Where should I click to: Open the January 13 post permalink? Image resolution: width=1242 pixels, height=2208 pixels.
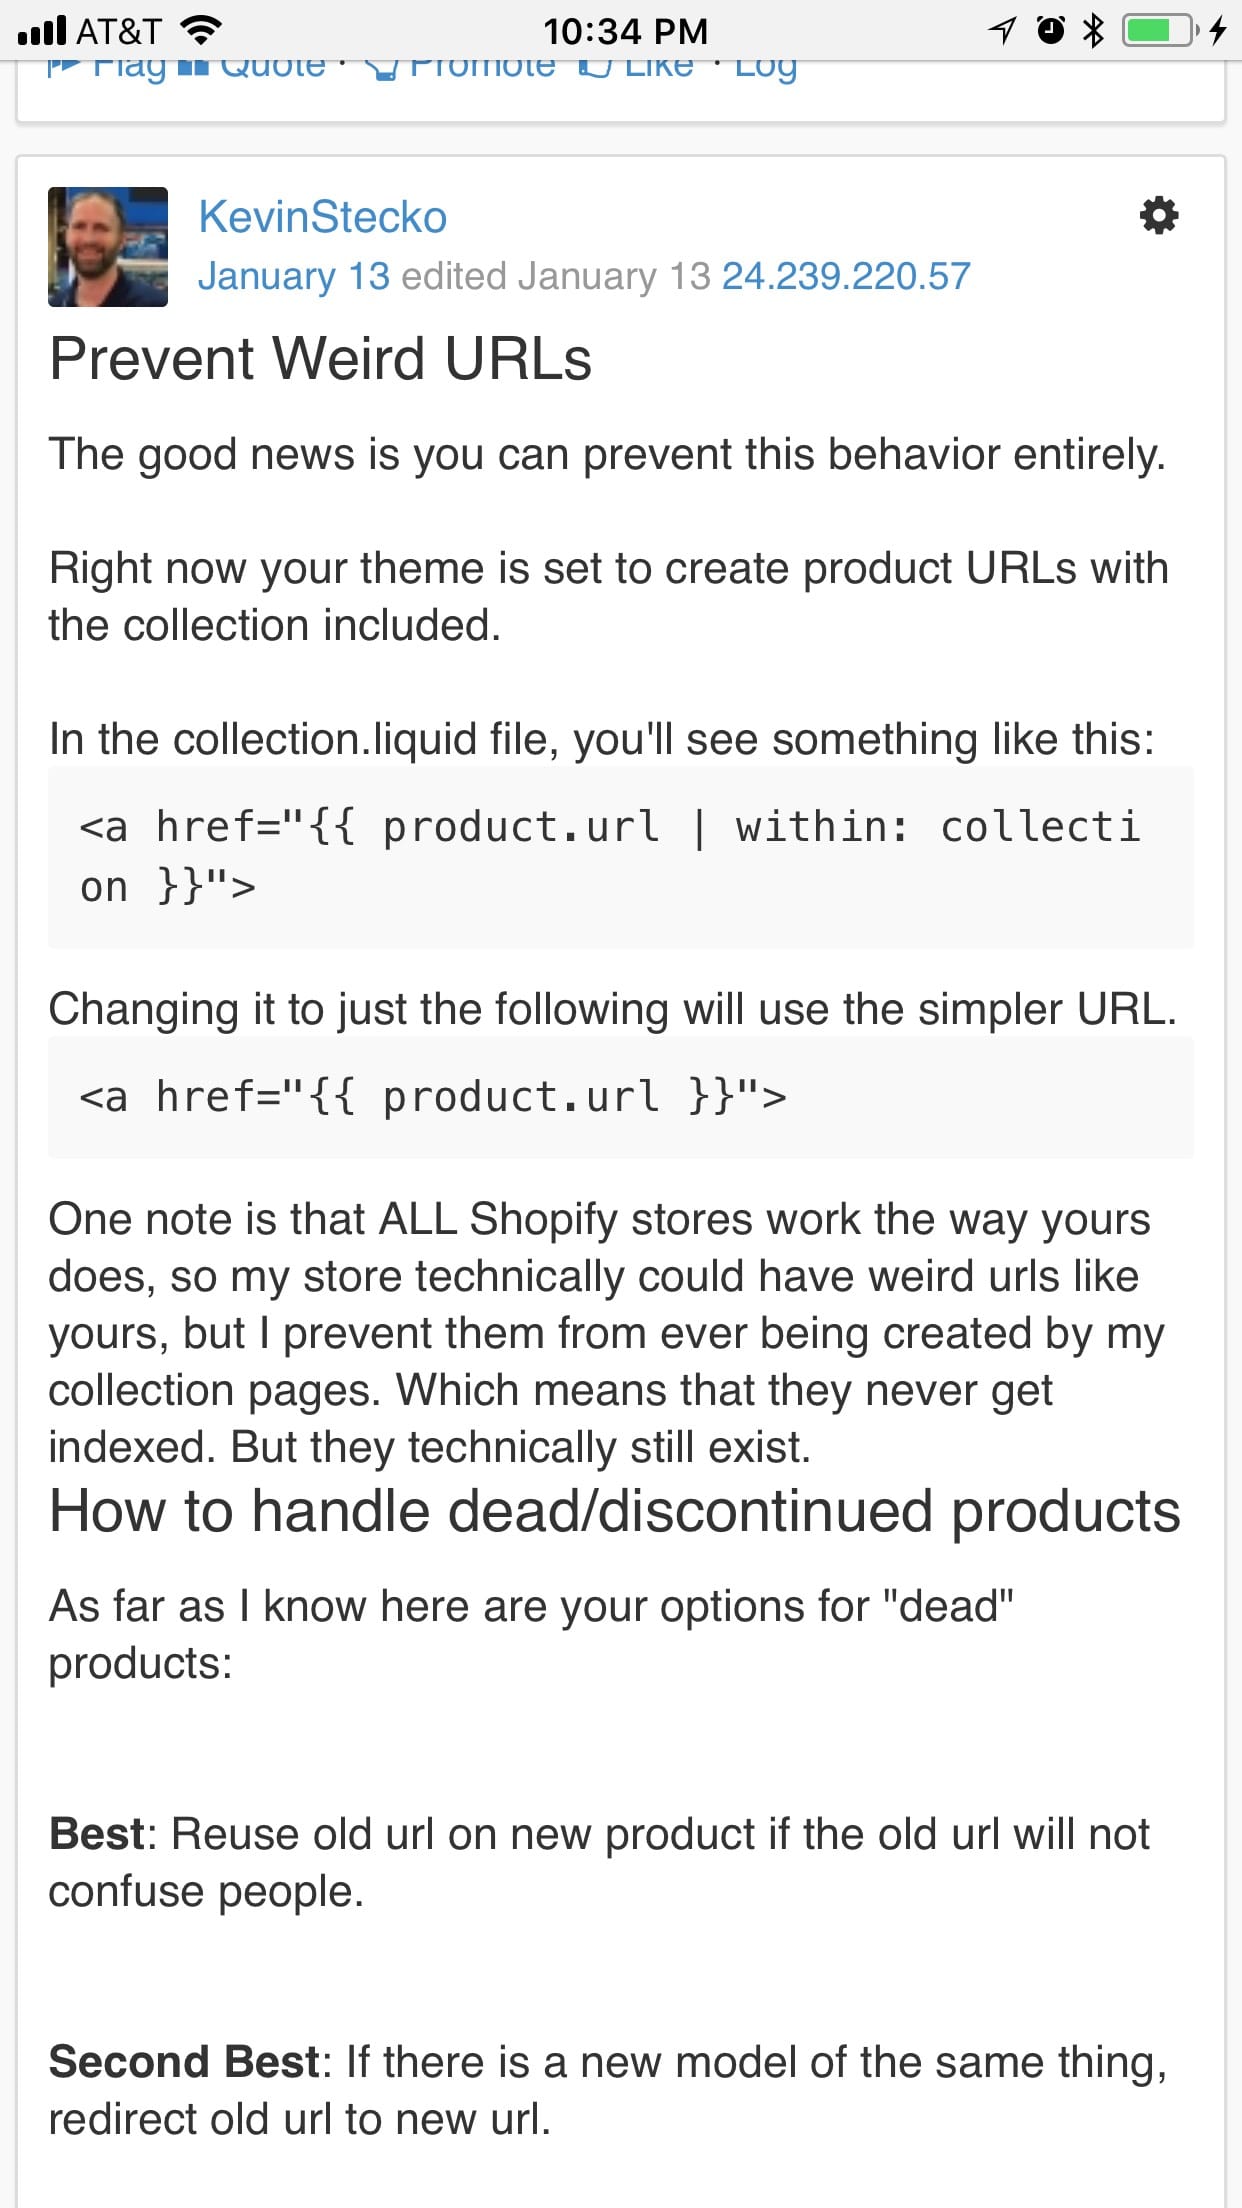tap(293, 276)
